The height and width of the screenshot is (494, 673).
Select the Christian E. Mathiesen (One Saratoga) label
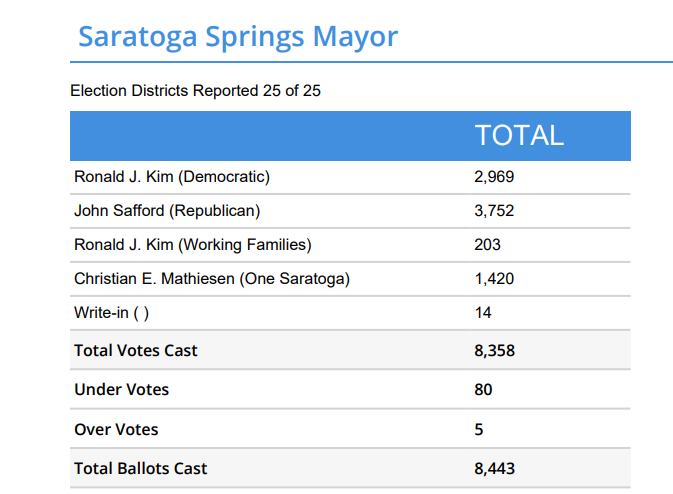point(212,279)
